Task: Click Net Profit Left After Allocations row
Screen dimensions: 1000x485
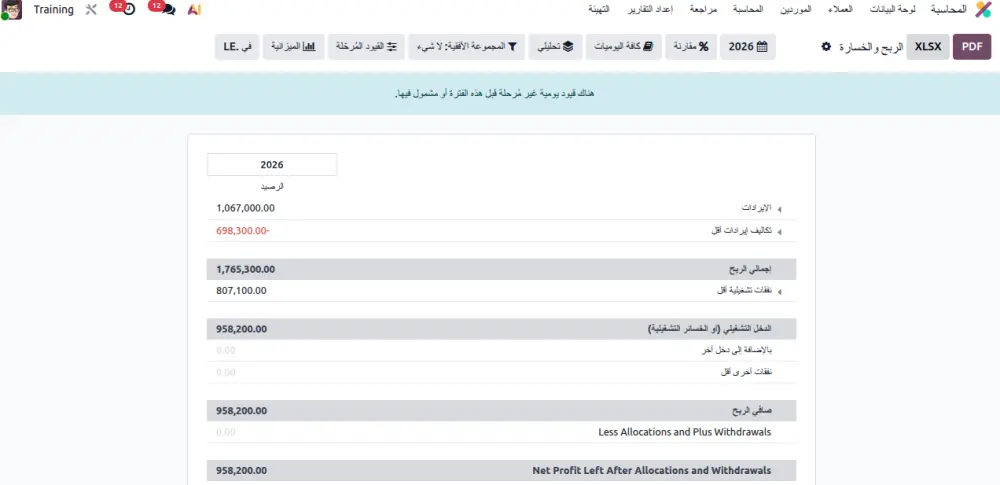Action: click(x=502, y=470)
